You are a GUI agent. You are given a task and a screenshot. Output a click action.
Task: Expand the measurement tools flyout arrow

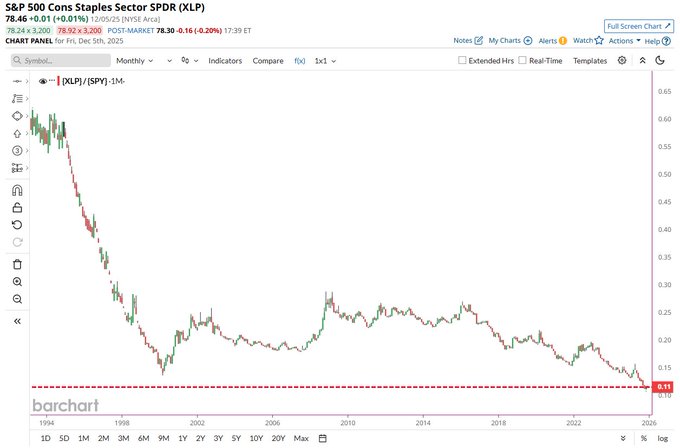[x=27, y=168]
